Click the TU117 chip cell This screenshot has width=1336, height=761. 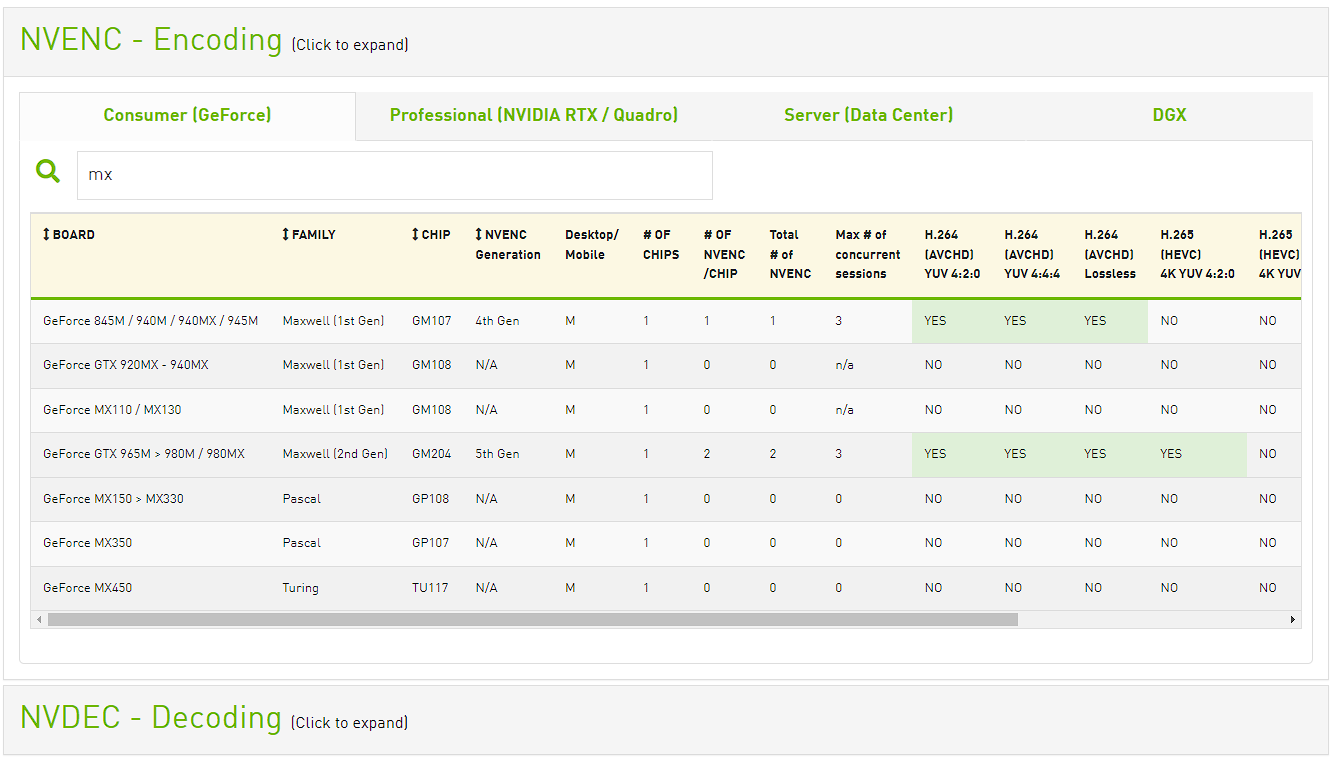pyautogui.click(x=430, y=588)
